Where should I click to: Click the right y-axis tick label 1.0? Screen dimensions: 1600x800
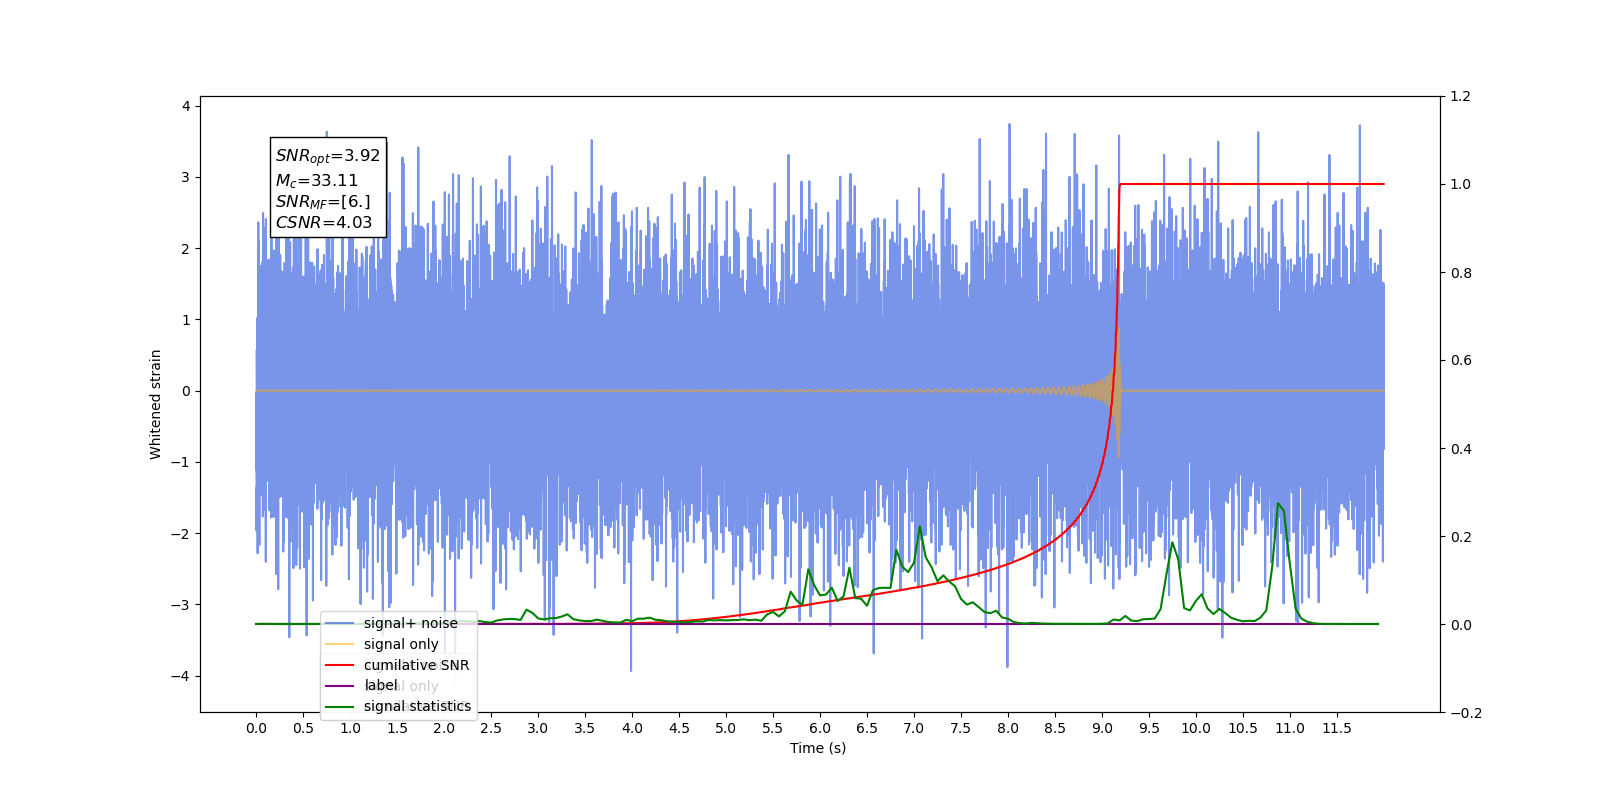(x=1461, y=185)
